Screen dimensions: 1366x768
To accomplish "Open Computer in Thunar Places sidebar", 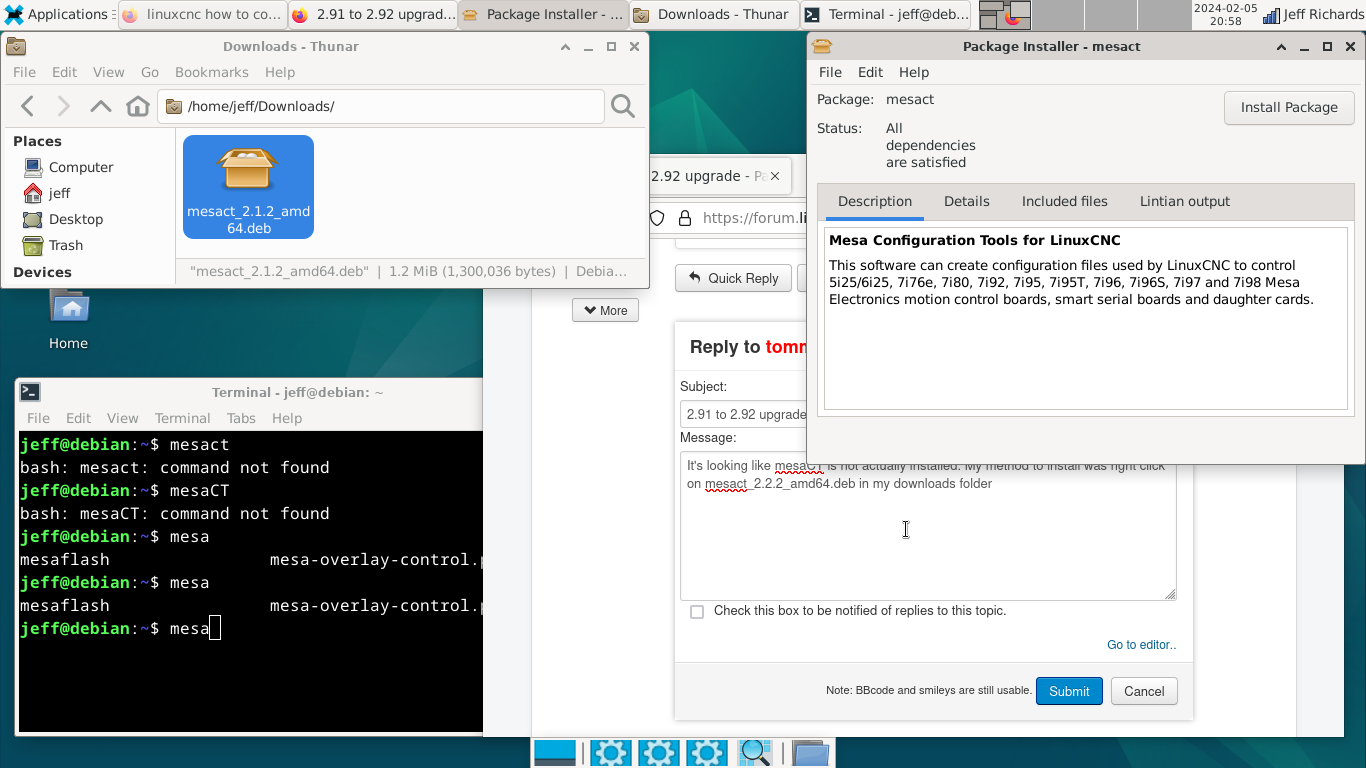I will [81, 167].
